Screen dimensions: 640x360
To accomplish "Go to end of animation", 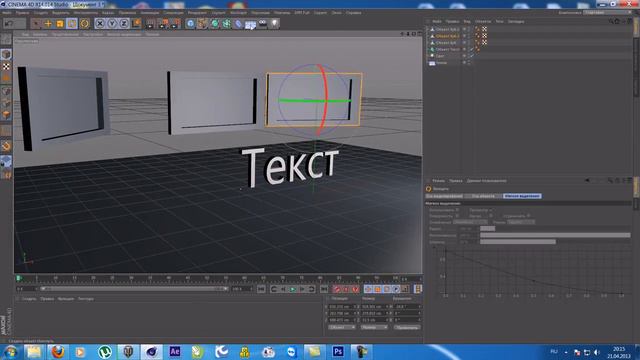I will coord(324,289).
